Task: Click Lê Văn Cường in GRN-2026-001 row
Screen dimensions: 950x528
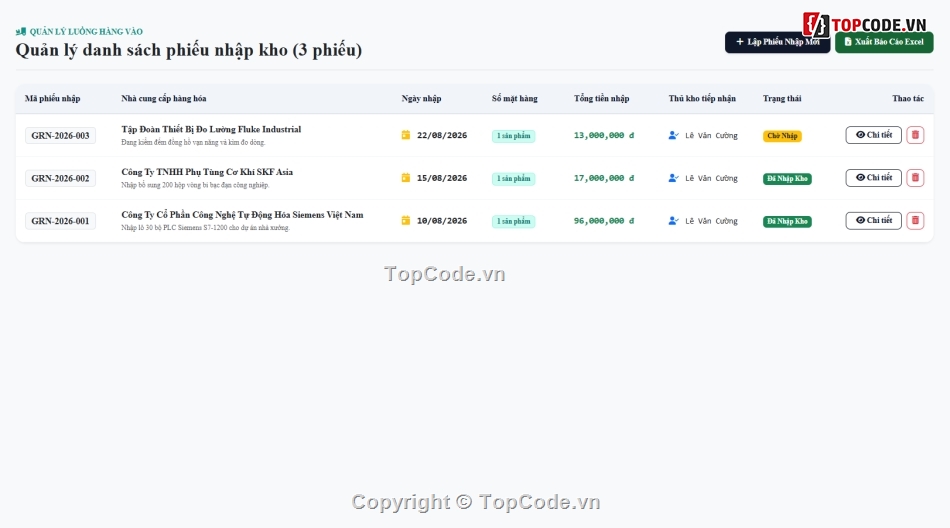Action: pos(711,221)
